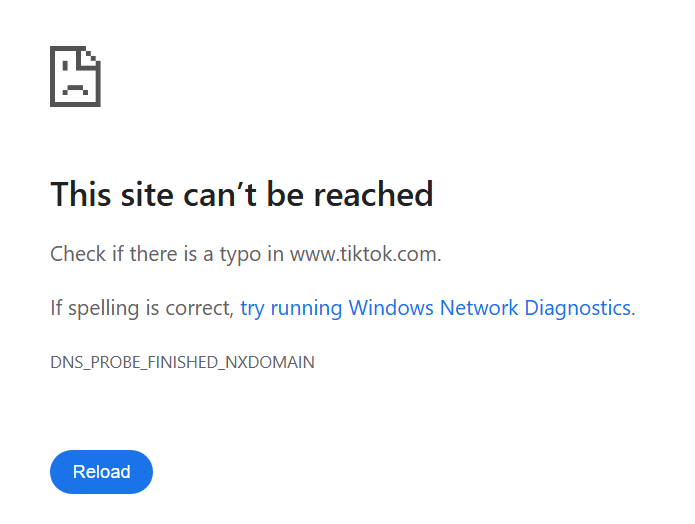Click the "NXDOMAIN" part of error code

270,363
